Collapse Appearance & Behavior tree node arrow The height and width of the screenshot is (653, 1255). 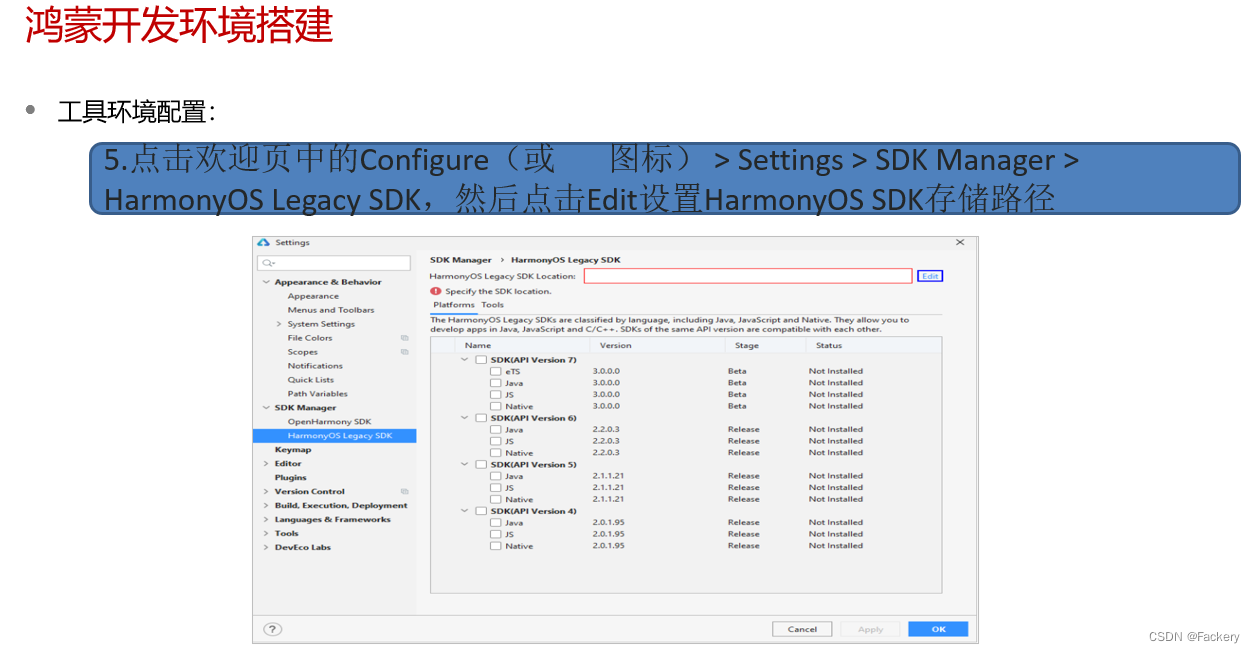(x=266, y=282)
